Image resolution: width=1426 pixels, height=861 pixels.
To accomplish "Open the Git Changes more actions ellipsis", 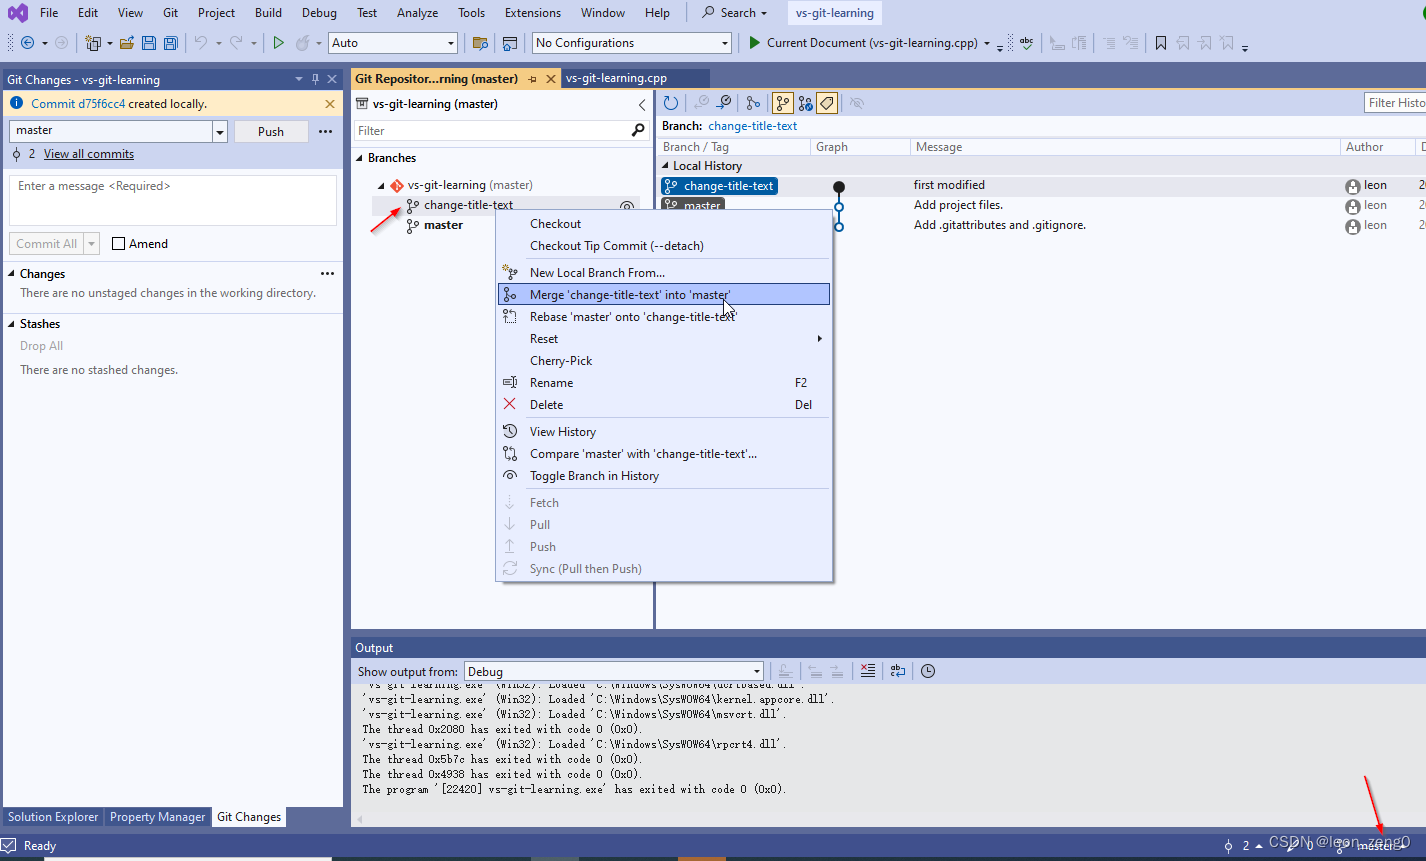I will pyautogui.click(x=326, y=131).
